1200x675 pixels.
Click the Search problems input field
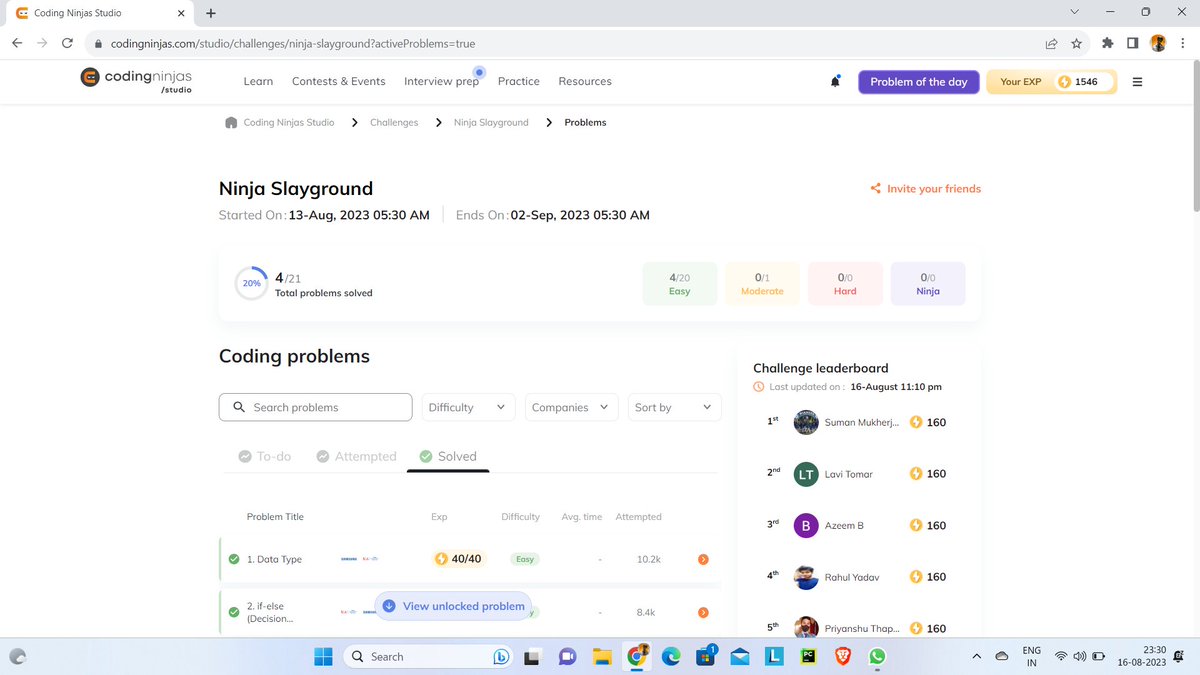315,407
